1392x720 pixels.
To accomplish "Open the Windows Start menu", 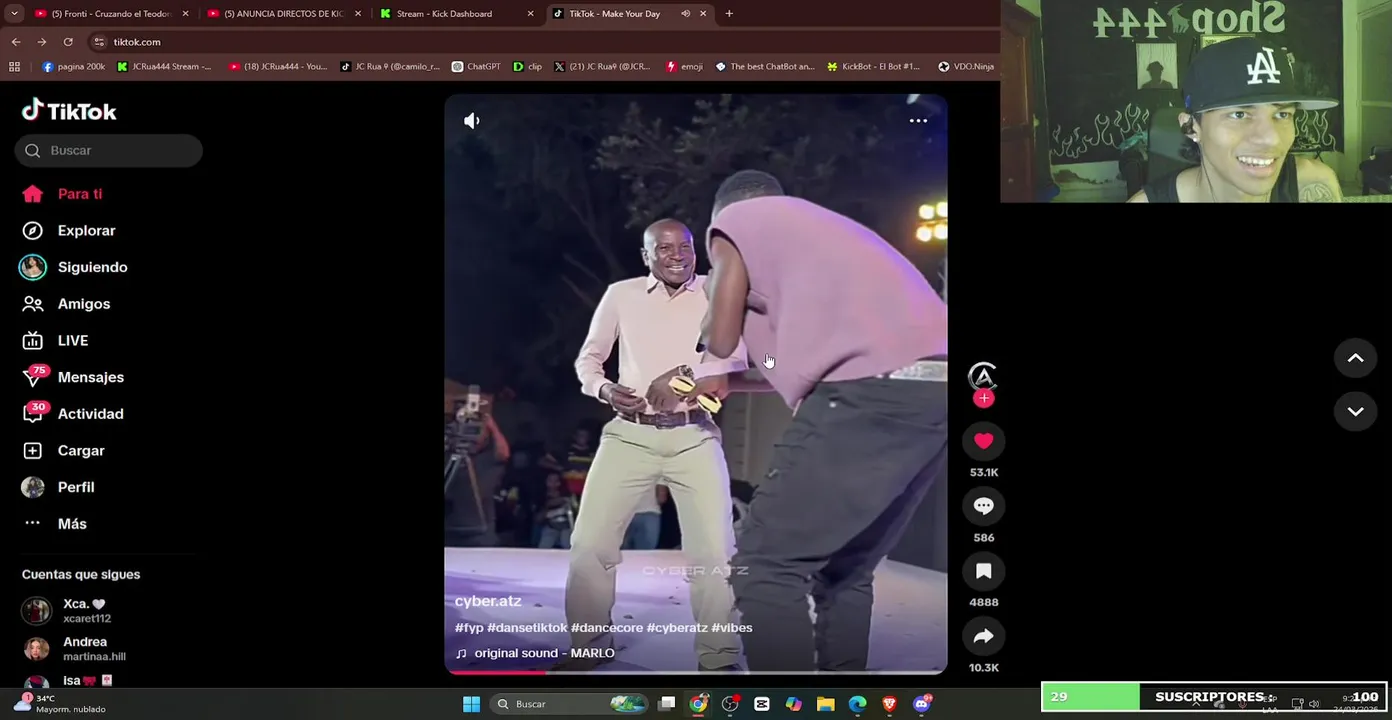I will [x=471, y=704].
